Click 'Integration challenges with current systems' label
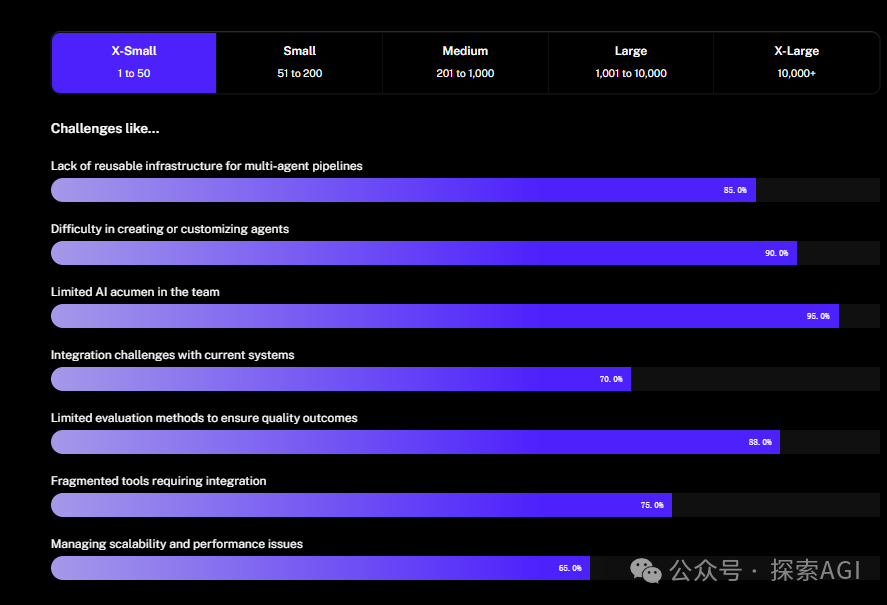Screen dimensions: 887x605 pos(173,355)
